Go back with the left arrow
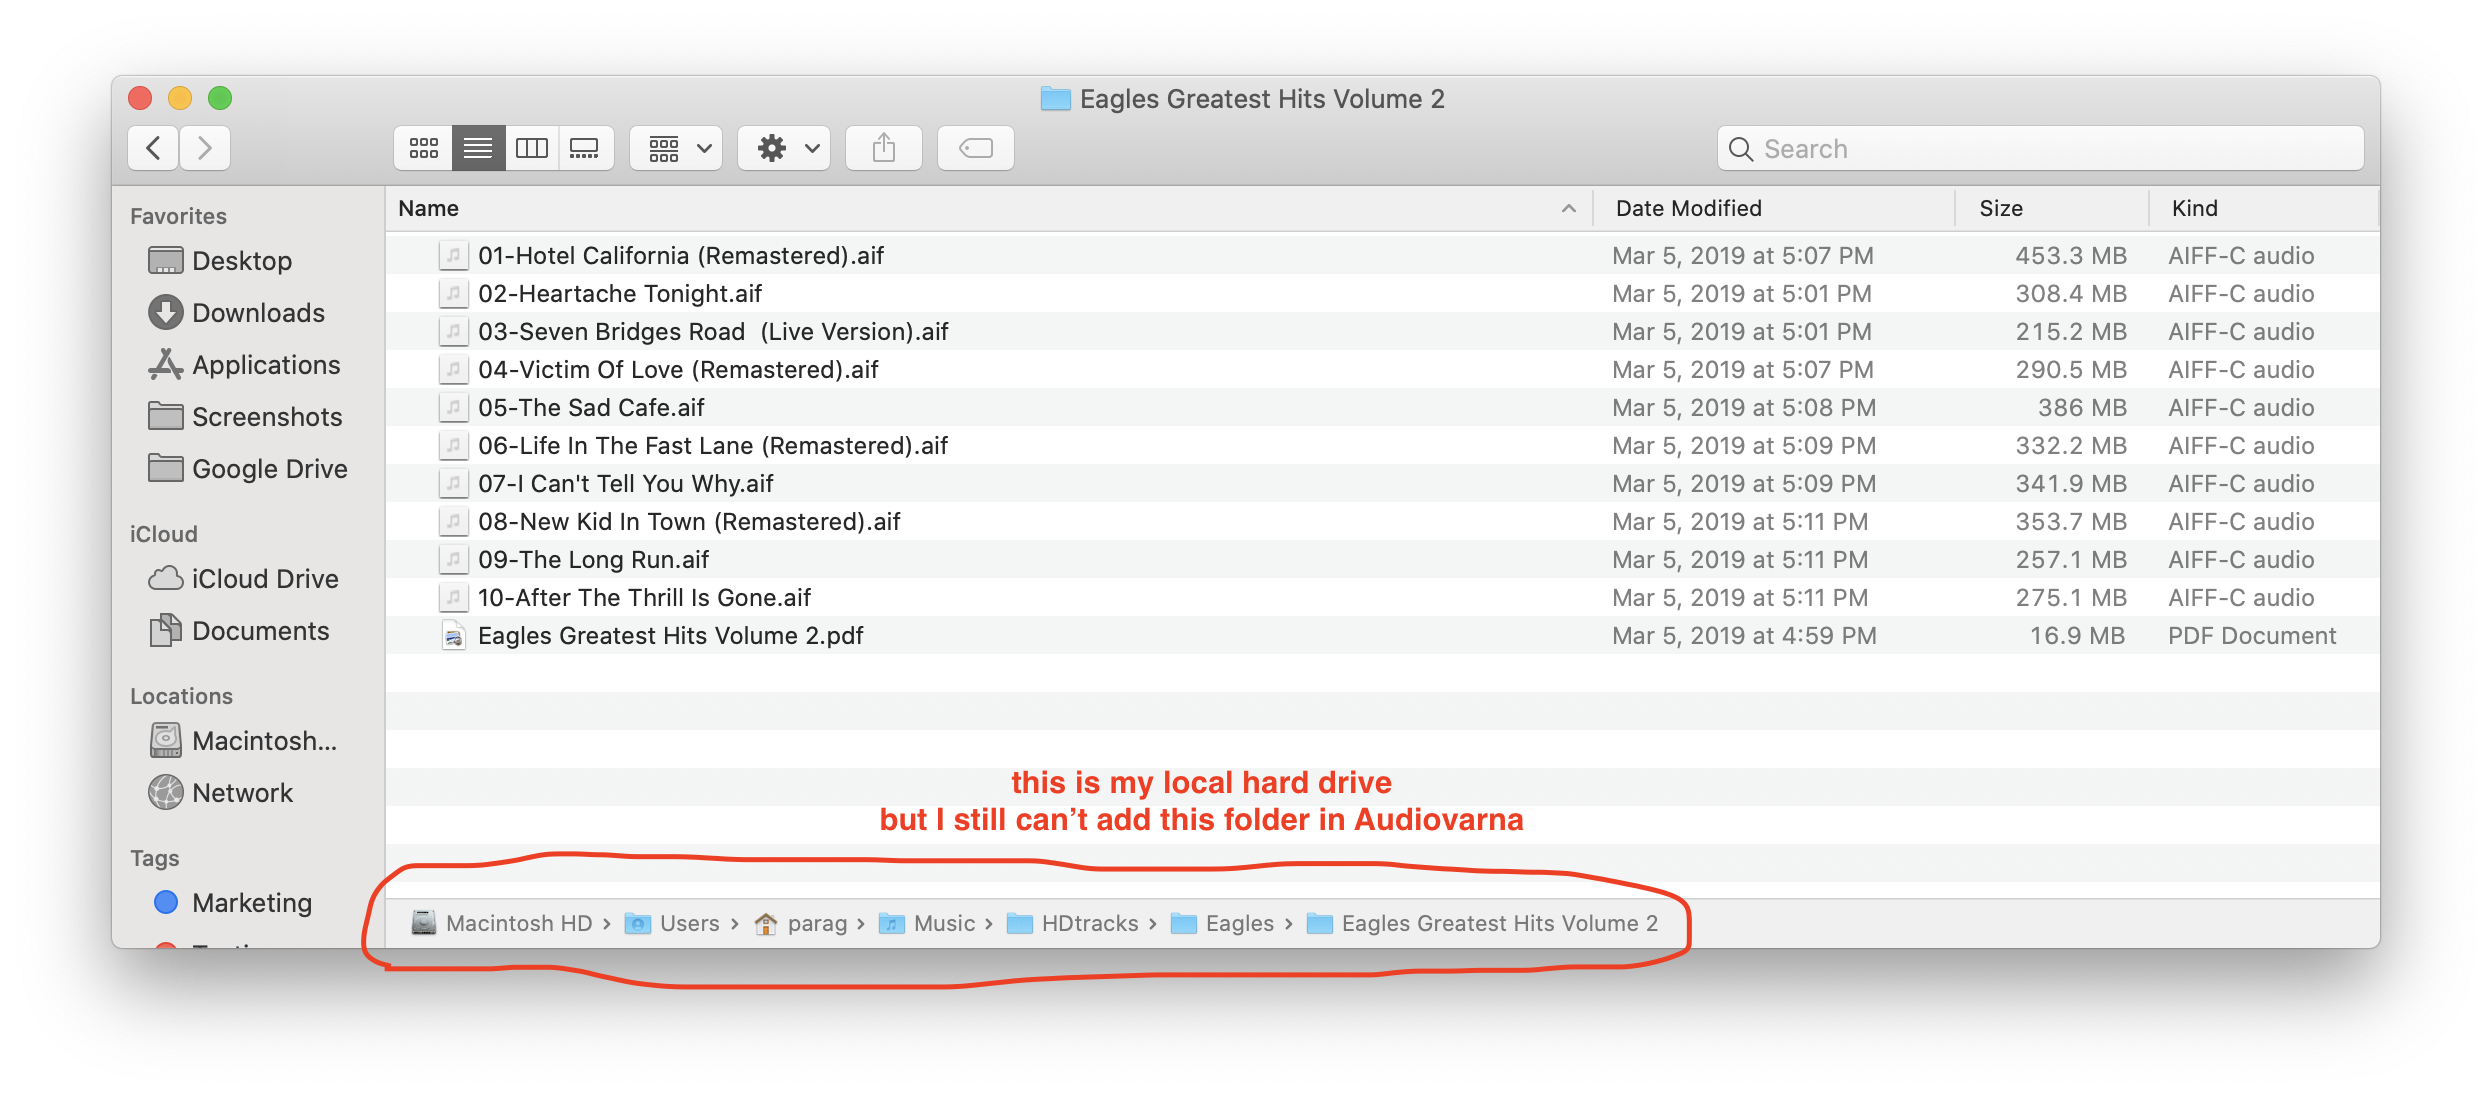Screen dimensions: 2492x1096 [x=153, y=148]
